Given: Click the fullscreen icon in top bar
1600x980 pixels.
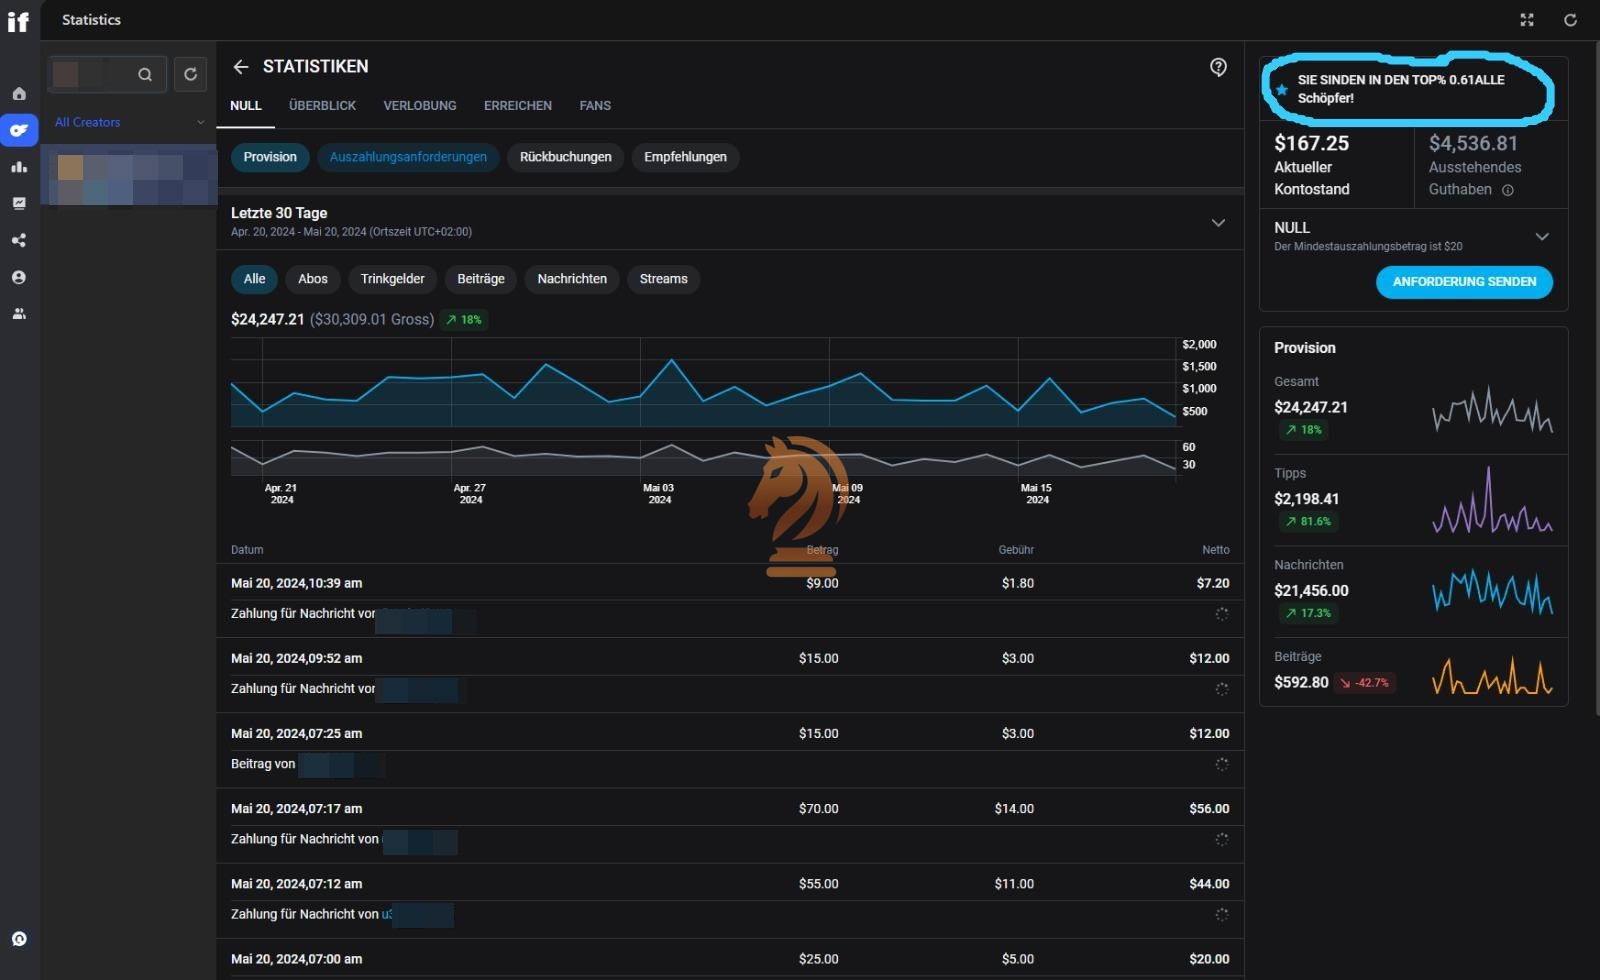Looking at the screenshot, I should click(1527, 20).
